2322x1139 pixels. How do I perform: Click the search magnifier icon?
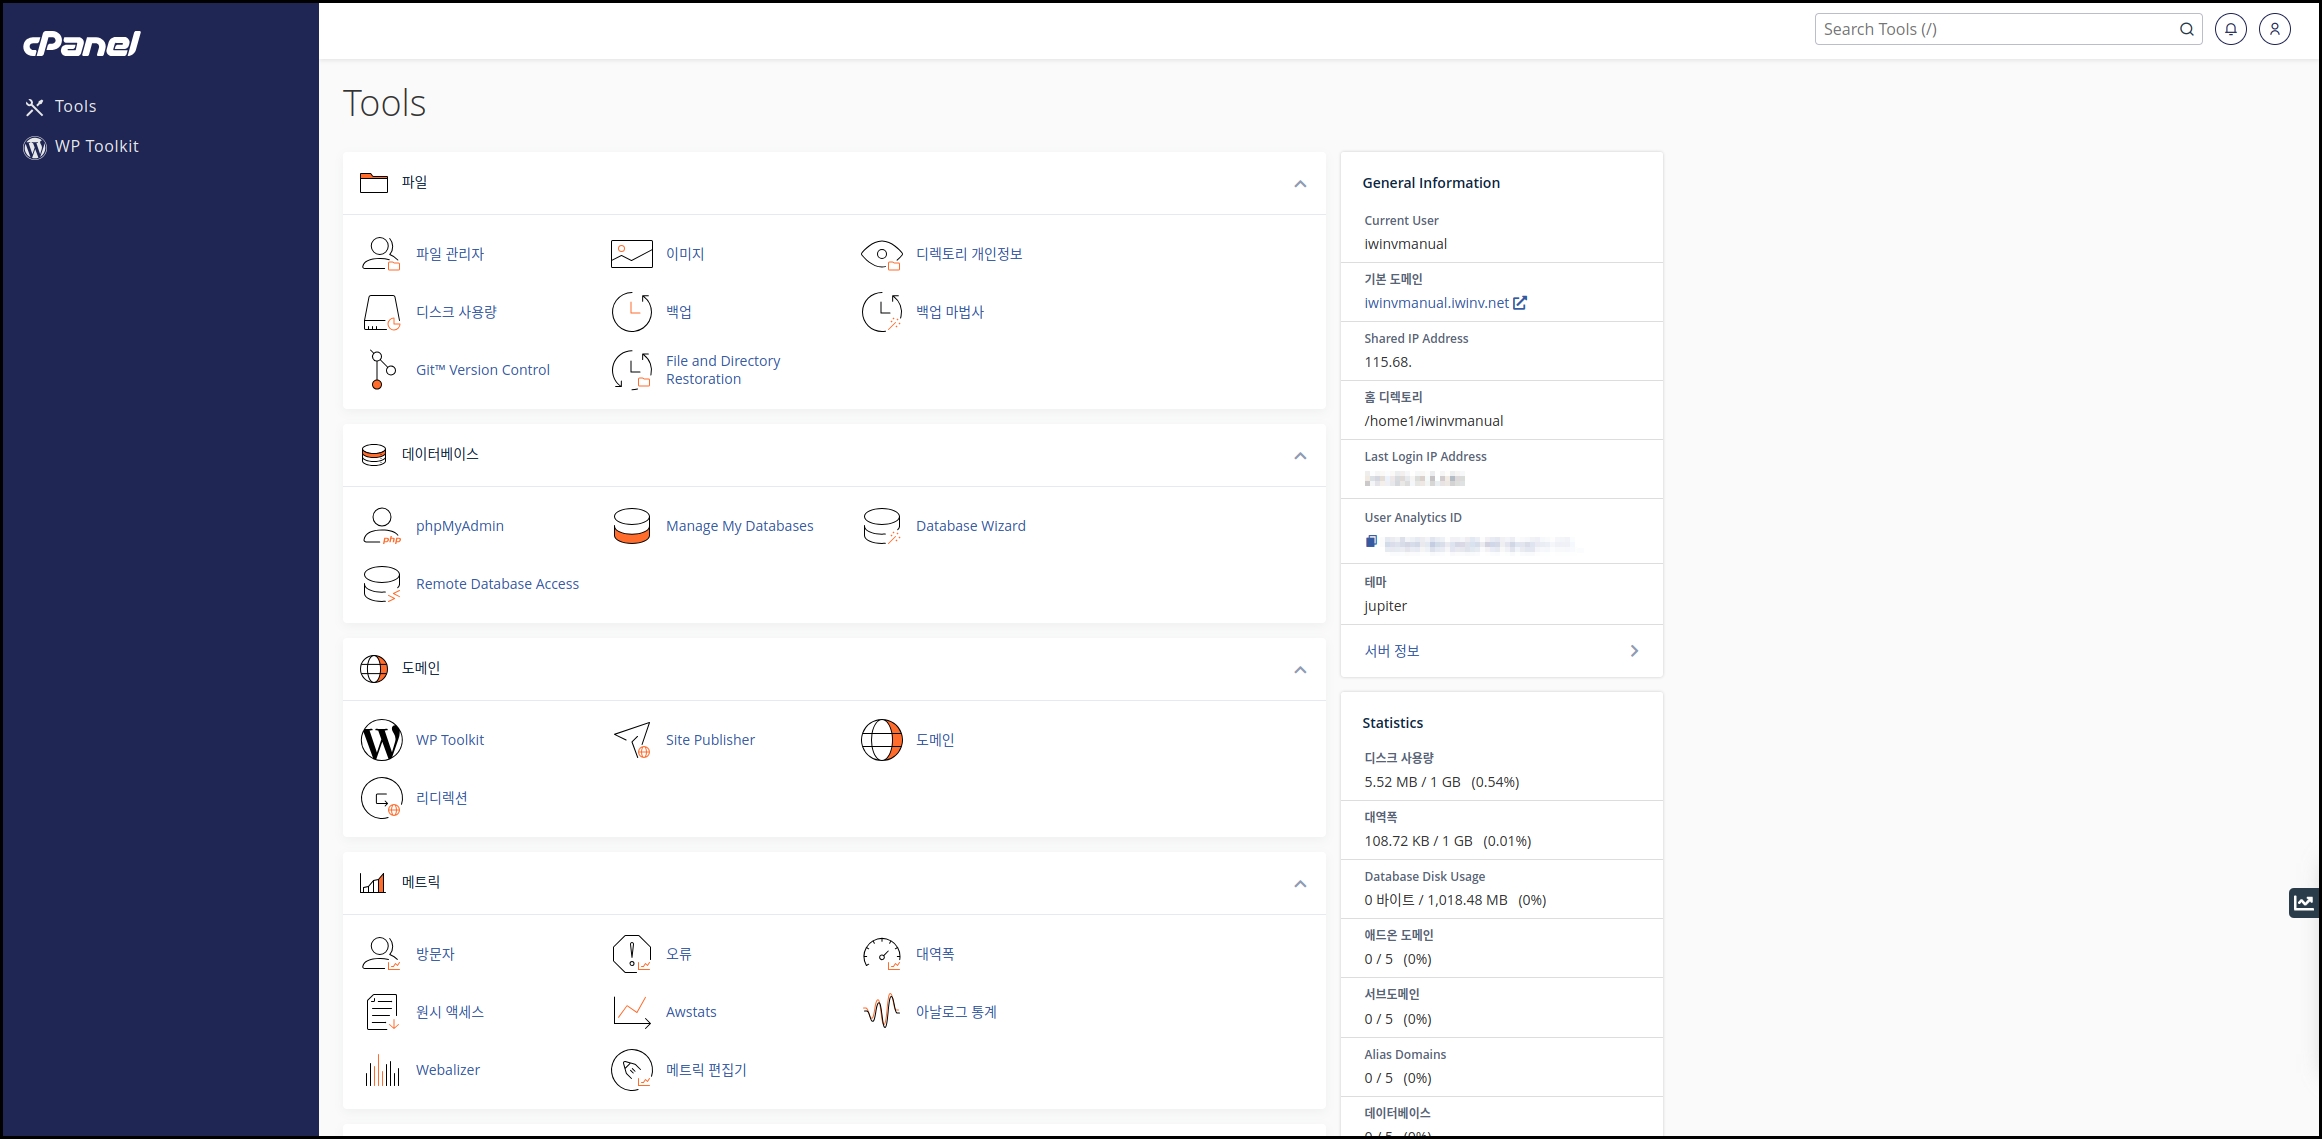(2186, 29)
